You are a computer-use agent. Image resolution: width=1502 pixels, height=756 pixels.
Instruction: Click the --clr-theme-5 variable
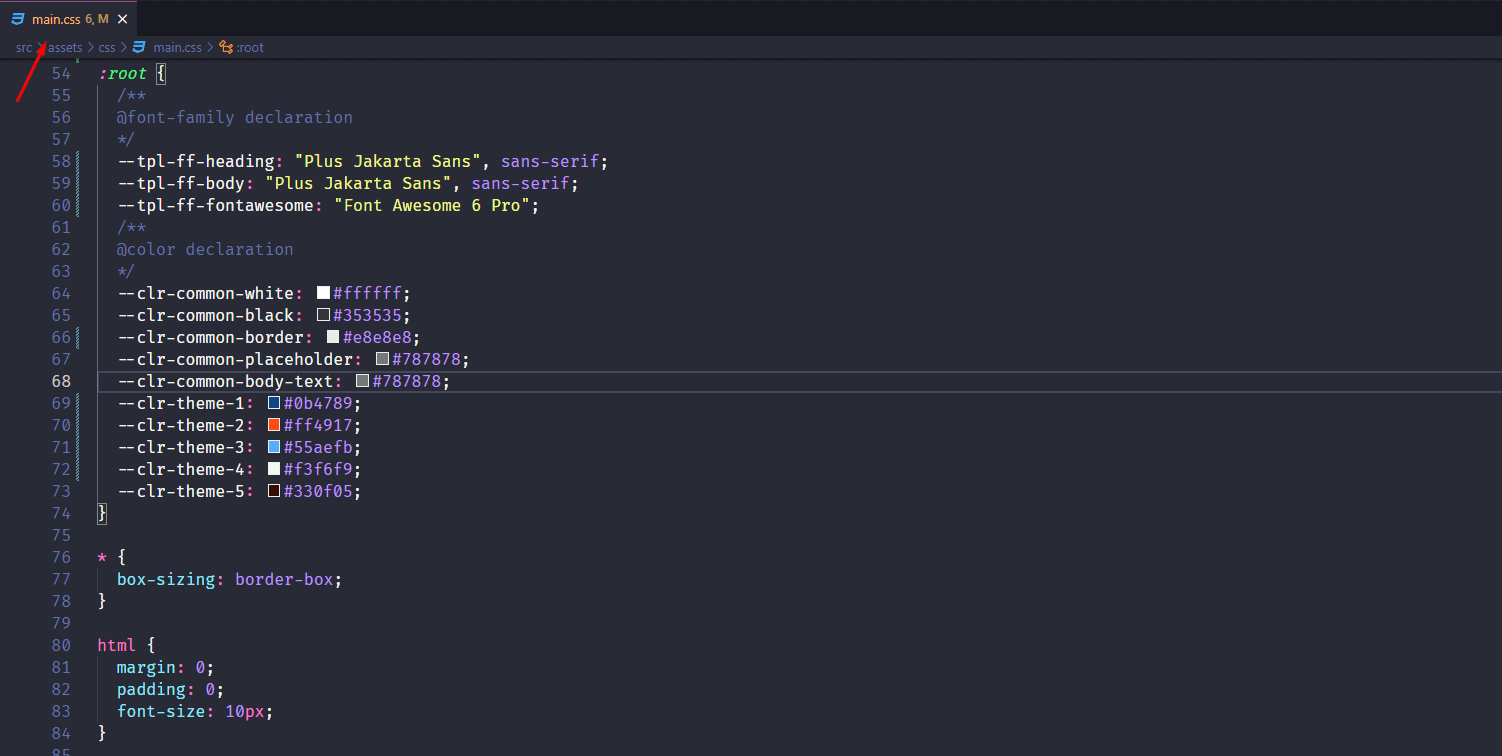click(181, 491)
